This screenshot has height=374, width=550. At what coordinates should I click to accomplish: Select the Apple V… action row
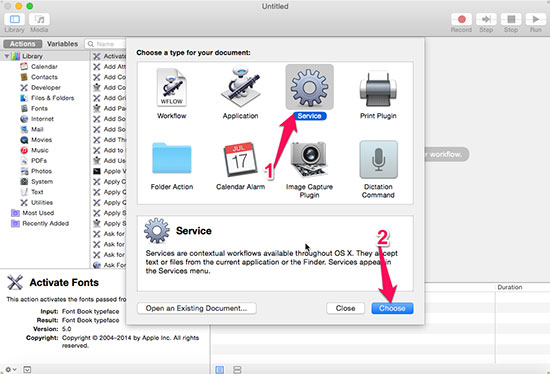click(x=109, y=171)
